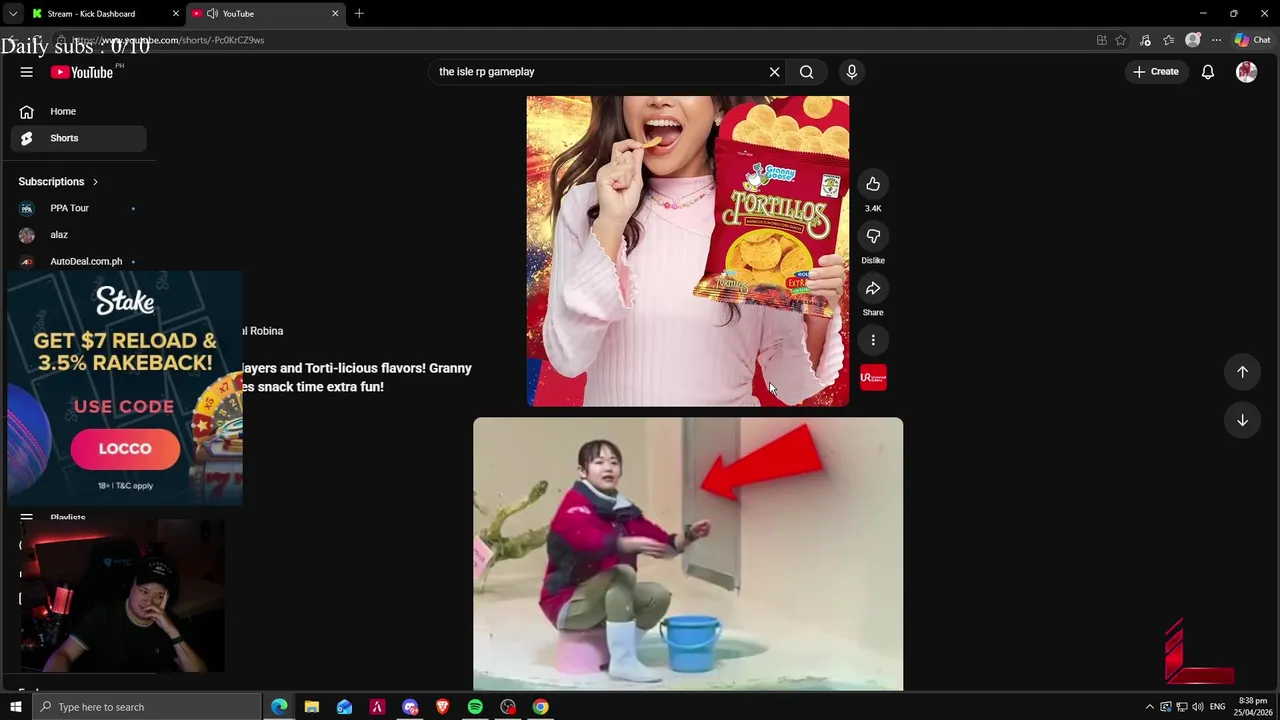Open the Favorites list icon

pos(1169,40)
